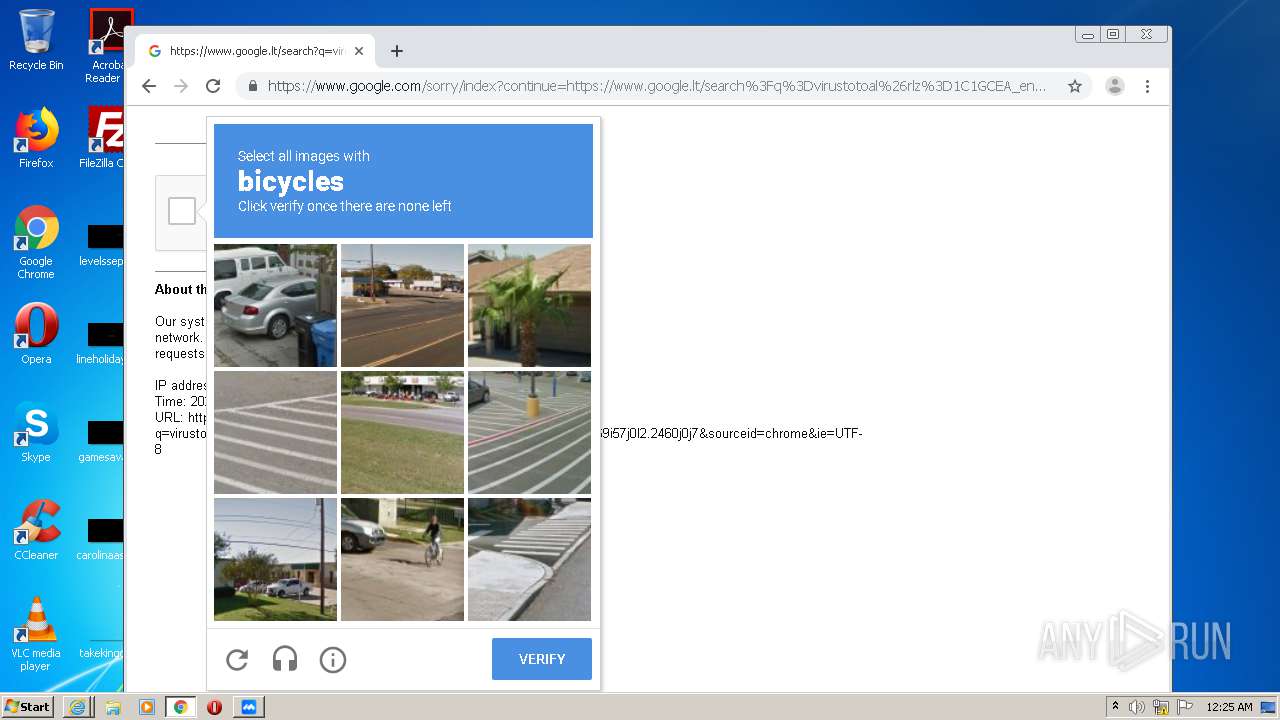Click the blue VERIFY button
The image size is (1280, 720).
(x=542, y=659)
